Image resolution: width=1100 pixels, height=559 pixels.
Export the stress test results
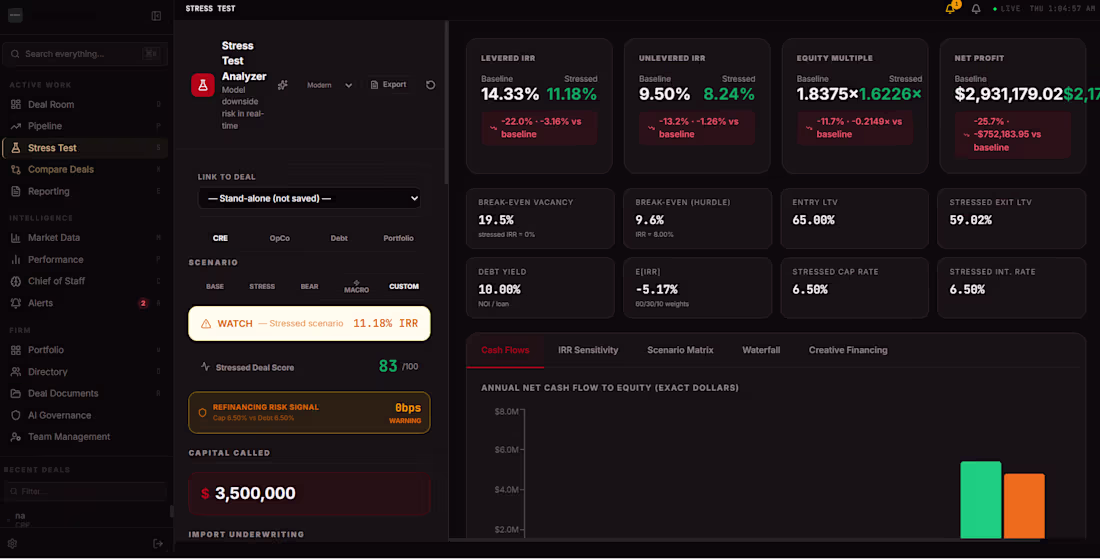click(389, 85)
